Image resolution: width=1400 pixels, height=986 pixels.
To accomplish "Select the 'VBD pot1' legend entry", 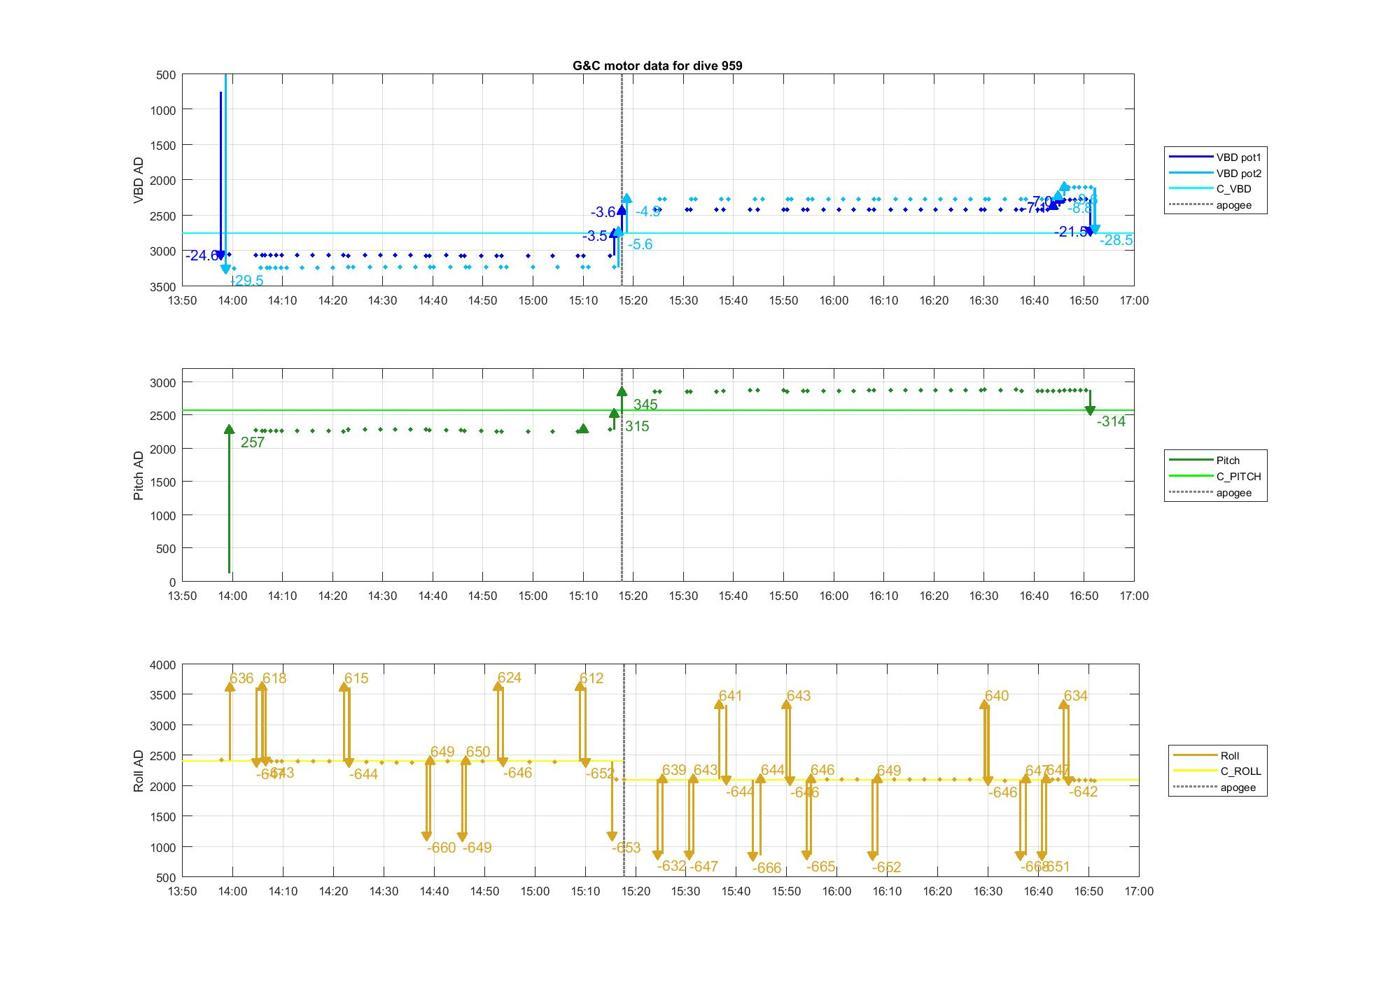I will [1216, 157].
